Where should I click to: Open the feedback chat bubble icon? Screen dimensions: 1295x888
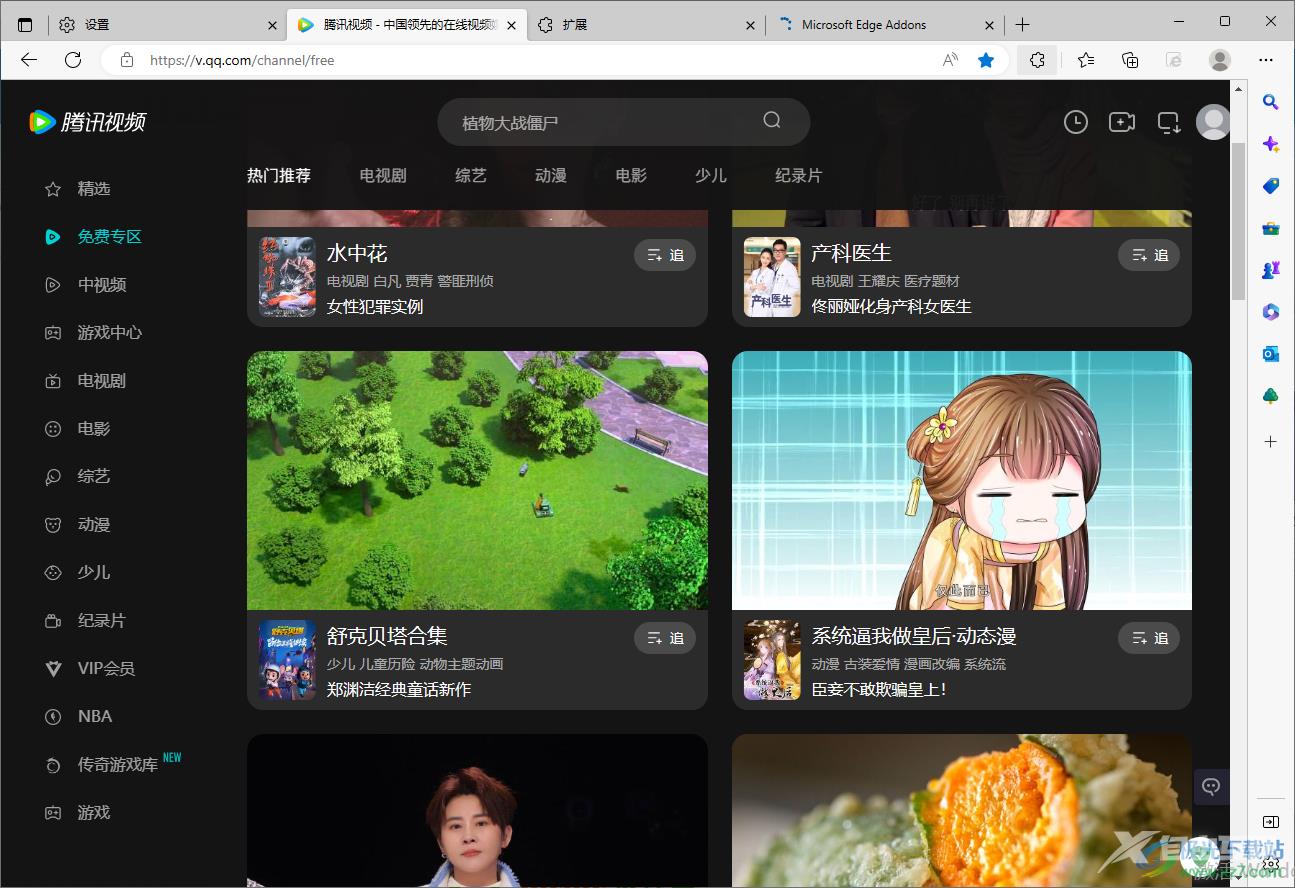(1211, 787)
